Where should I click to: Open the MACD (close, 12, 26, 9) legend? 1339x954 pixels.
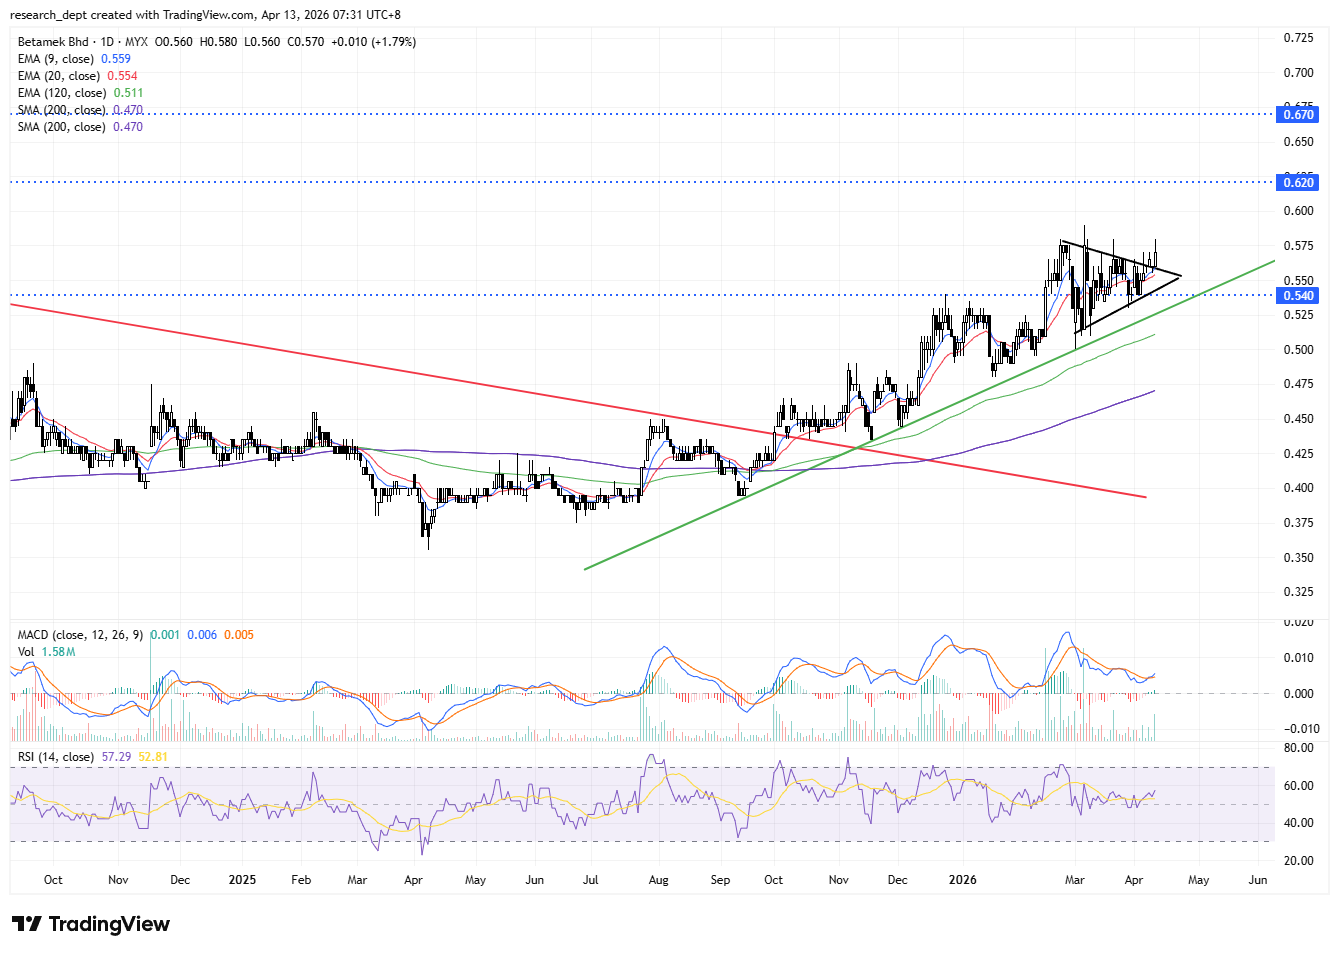click(x=81, y=635)
